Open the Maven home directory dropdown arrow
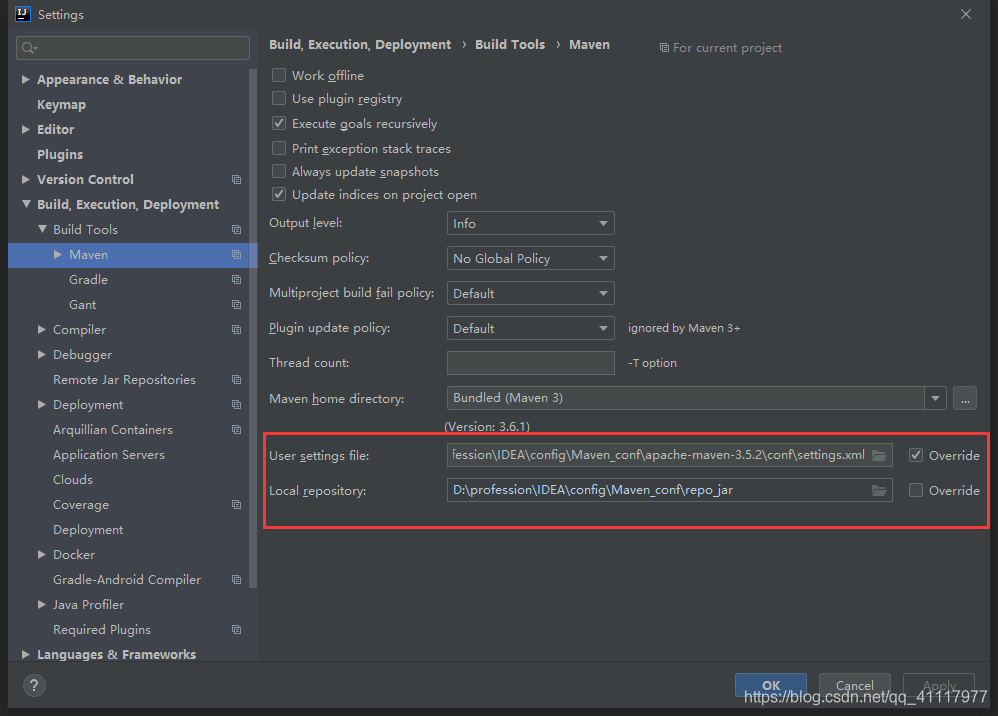Screen dimensions: 998x716 click(x=936, y=398)
